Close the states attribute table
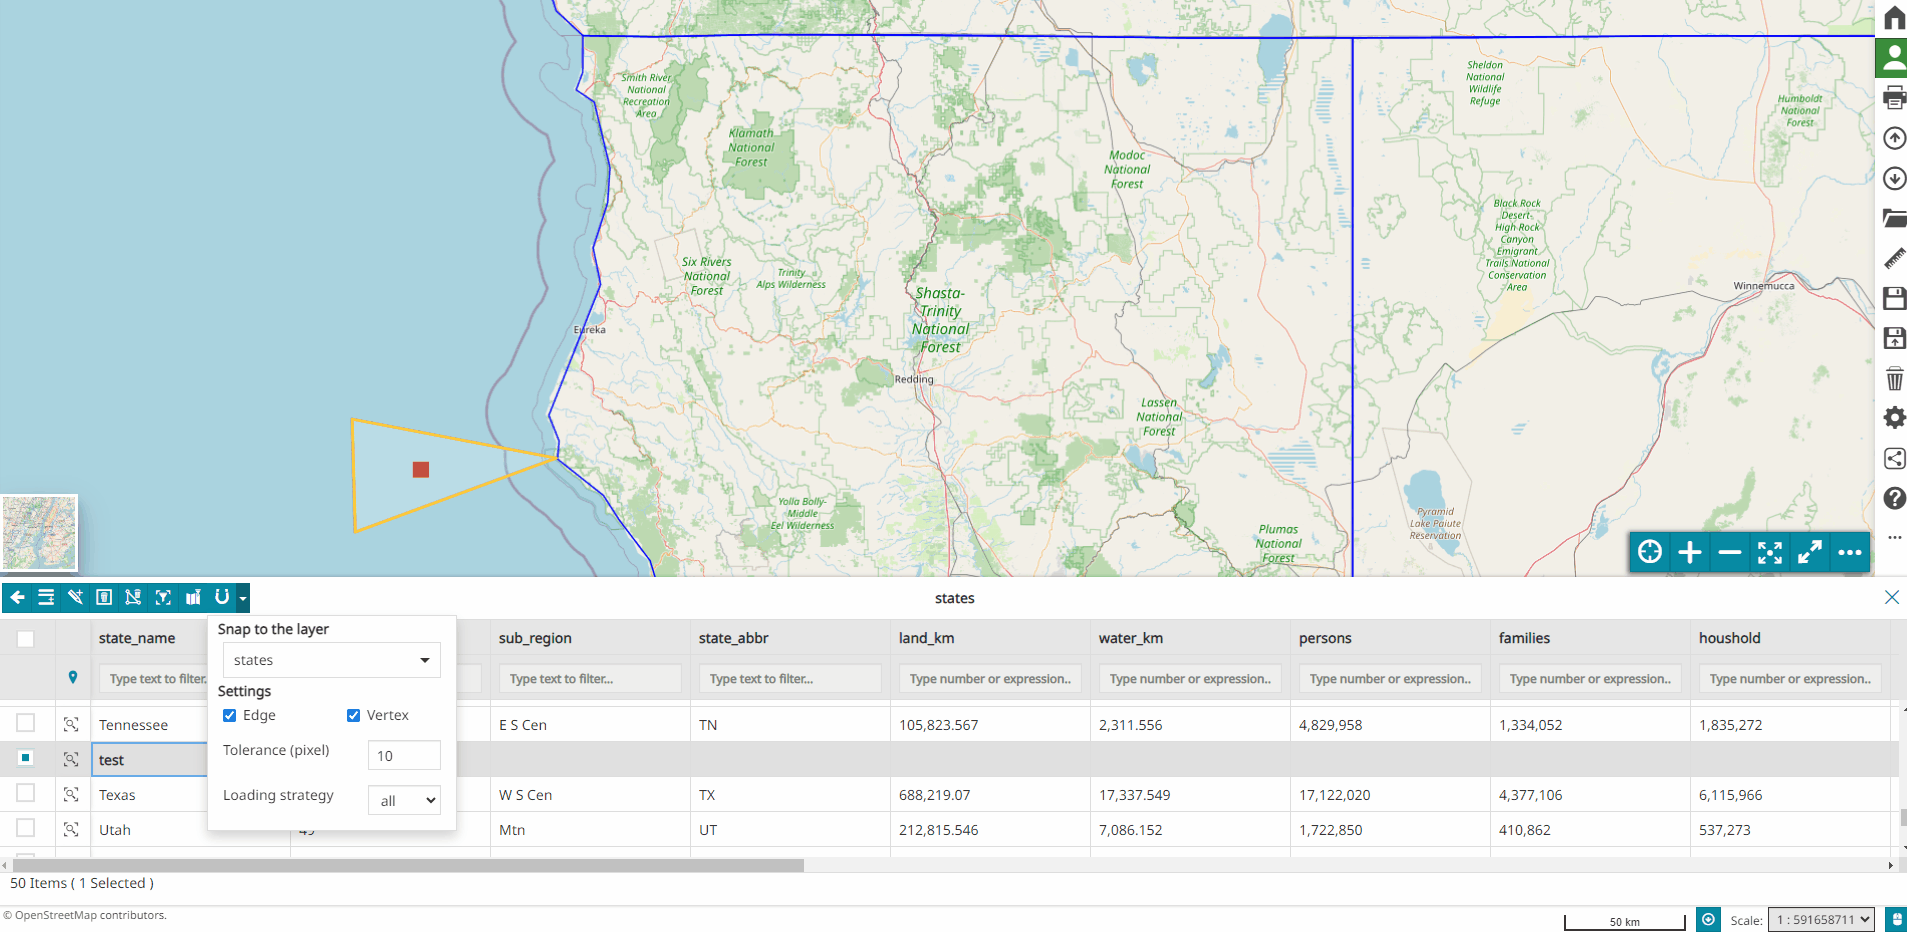This screenshot has height=932, width=1907. point(1891,597)
